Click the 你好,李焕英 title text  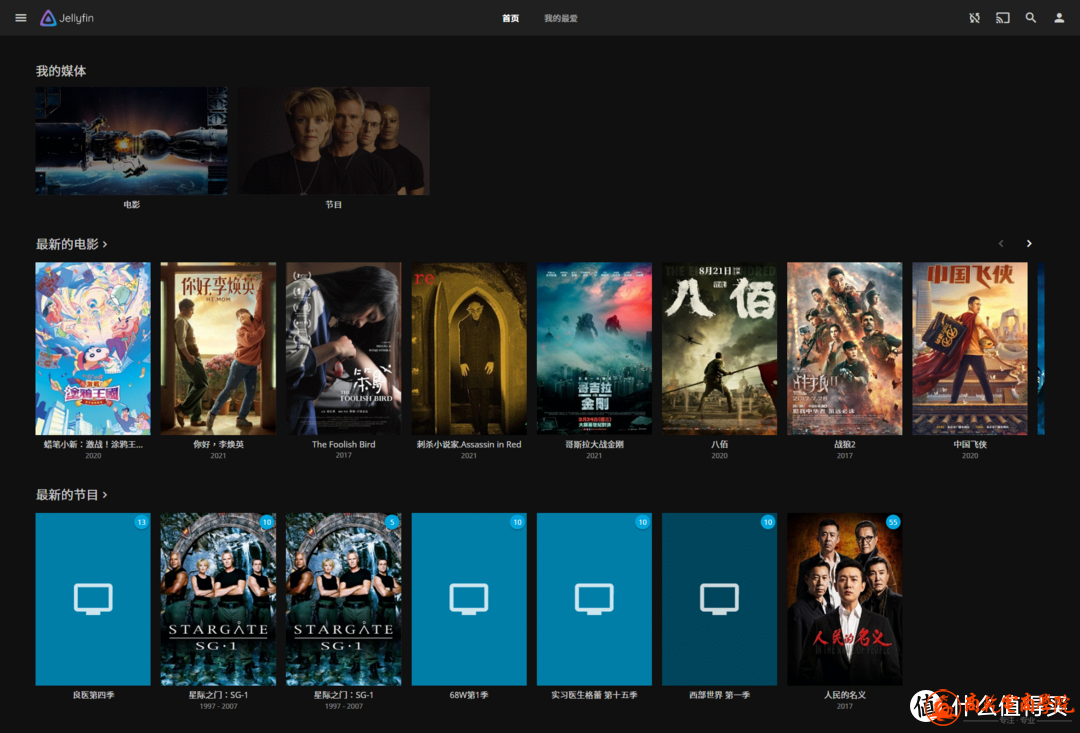click(218, 444)
